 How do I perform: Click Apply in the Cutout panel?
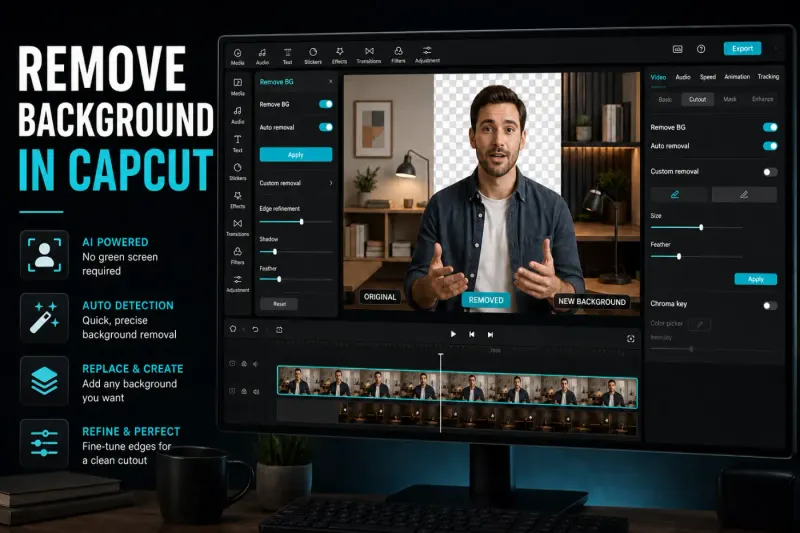[756, 279]
